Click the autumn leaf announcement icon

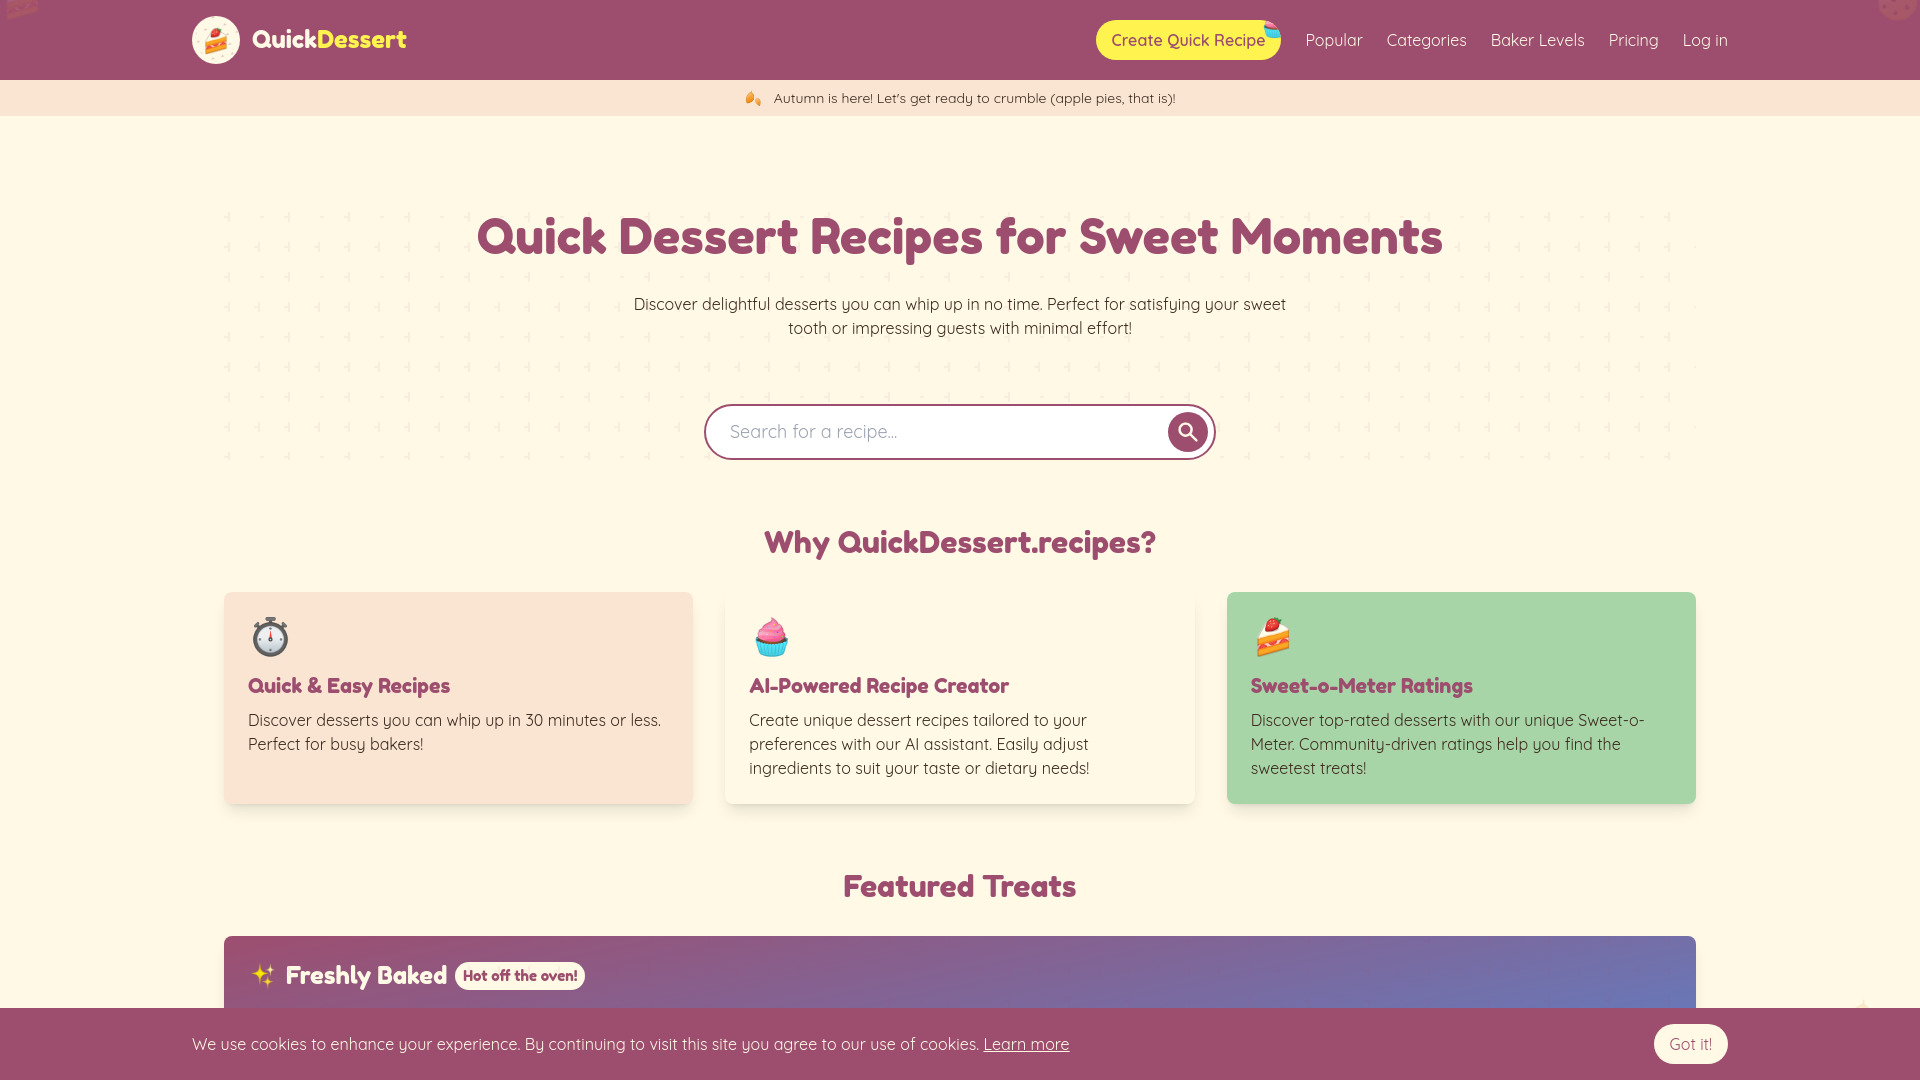click(x=753, y=98)
